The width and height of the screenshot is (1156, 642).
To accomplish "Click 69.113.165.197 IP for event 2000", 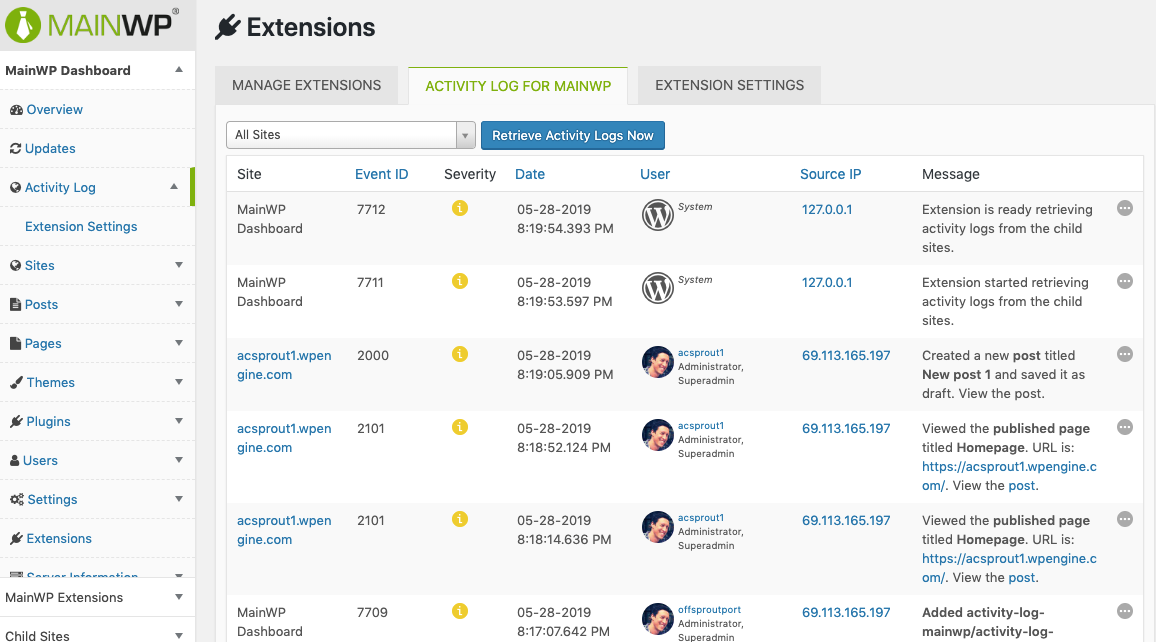I will click(846, 355).
